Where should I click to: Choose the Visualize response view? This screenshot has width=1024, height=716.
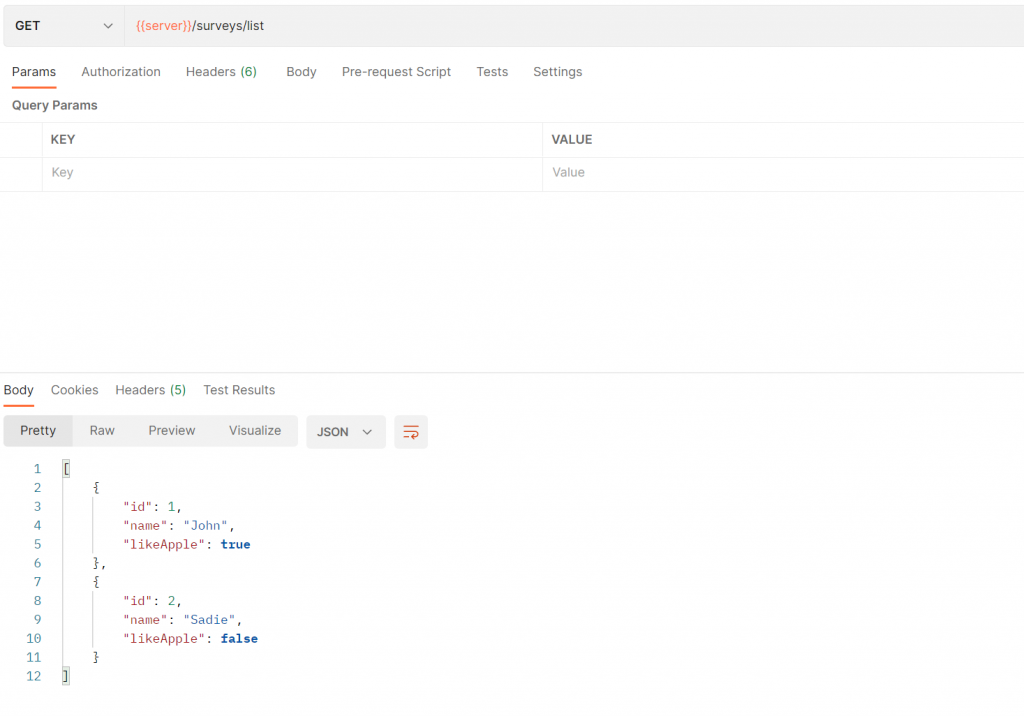pos(255,431)
